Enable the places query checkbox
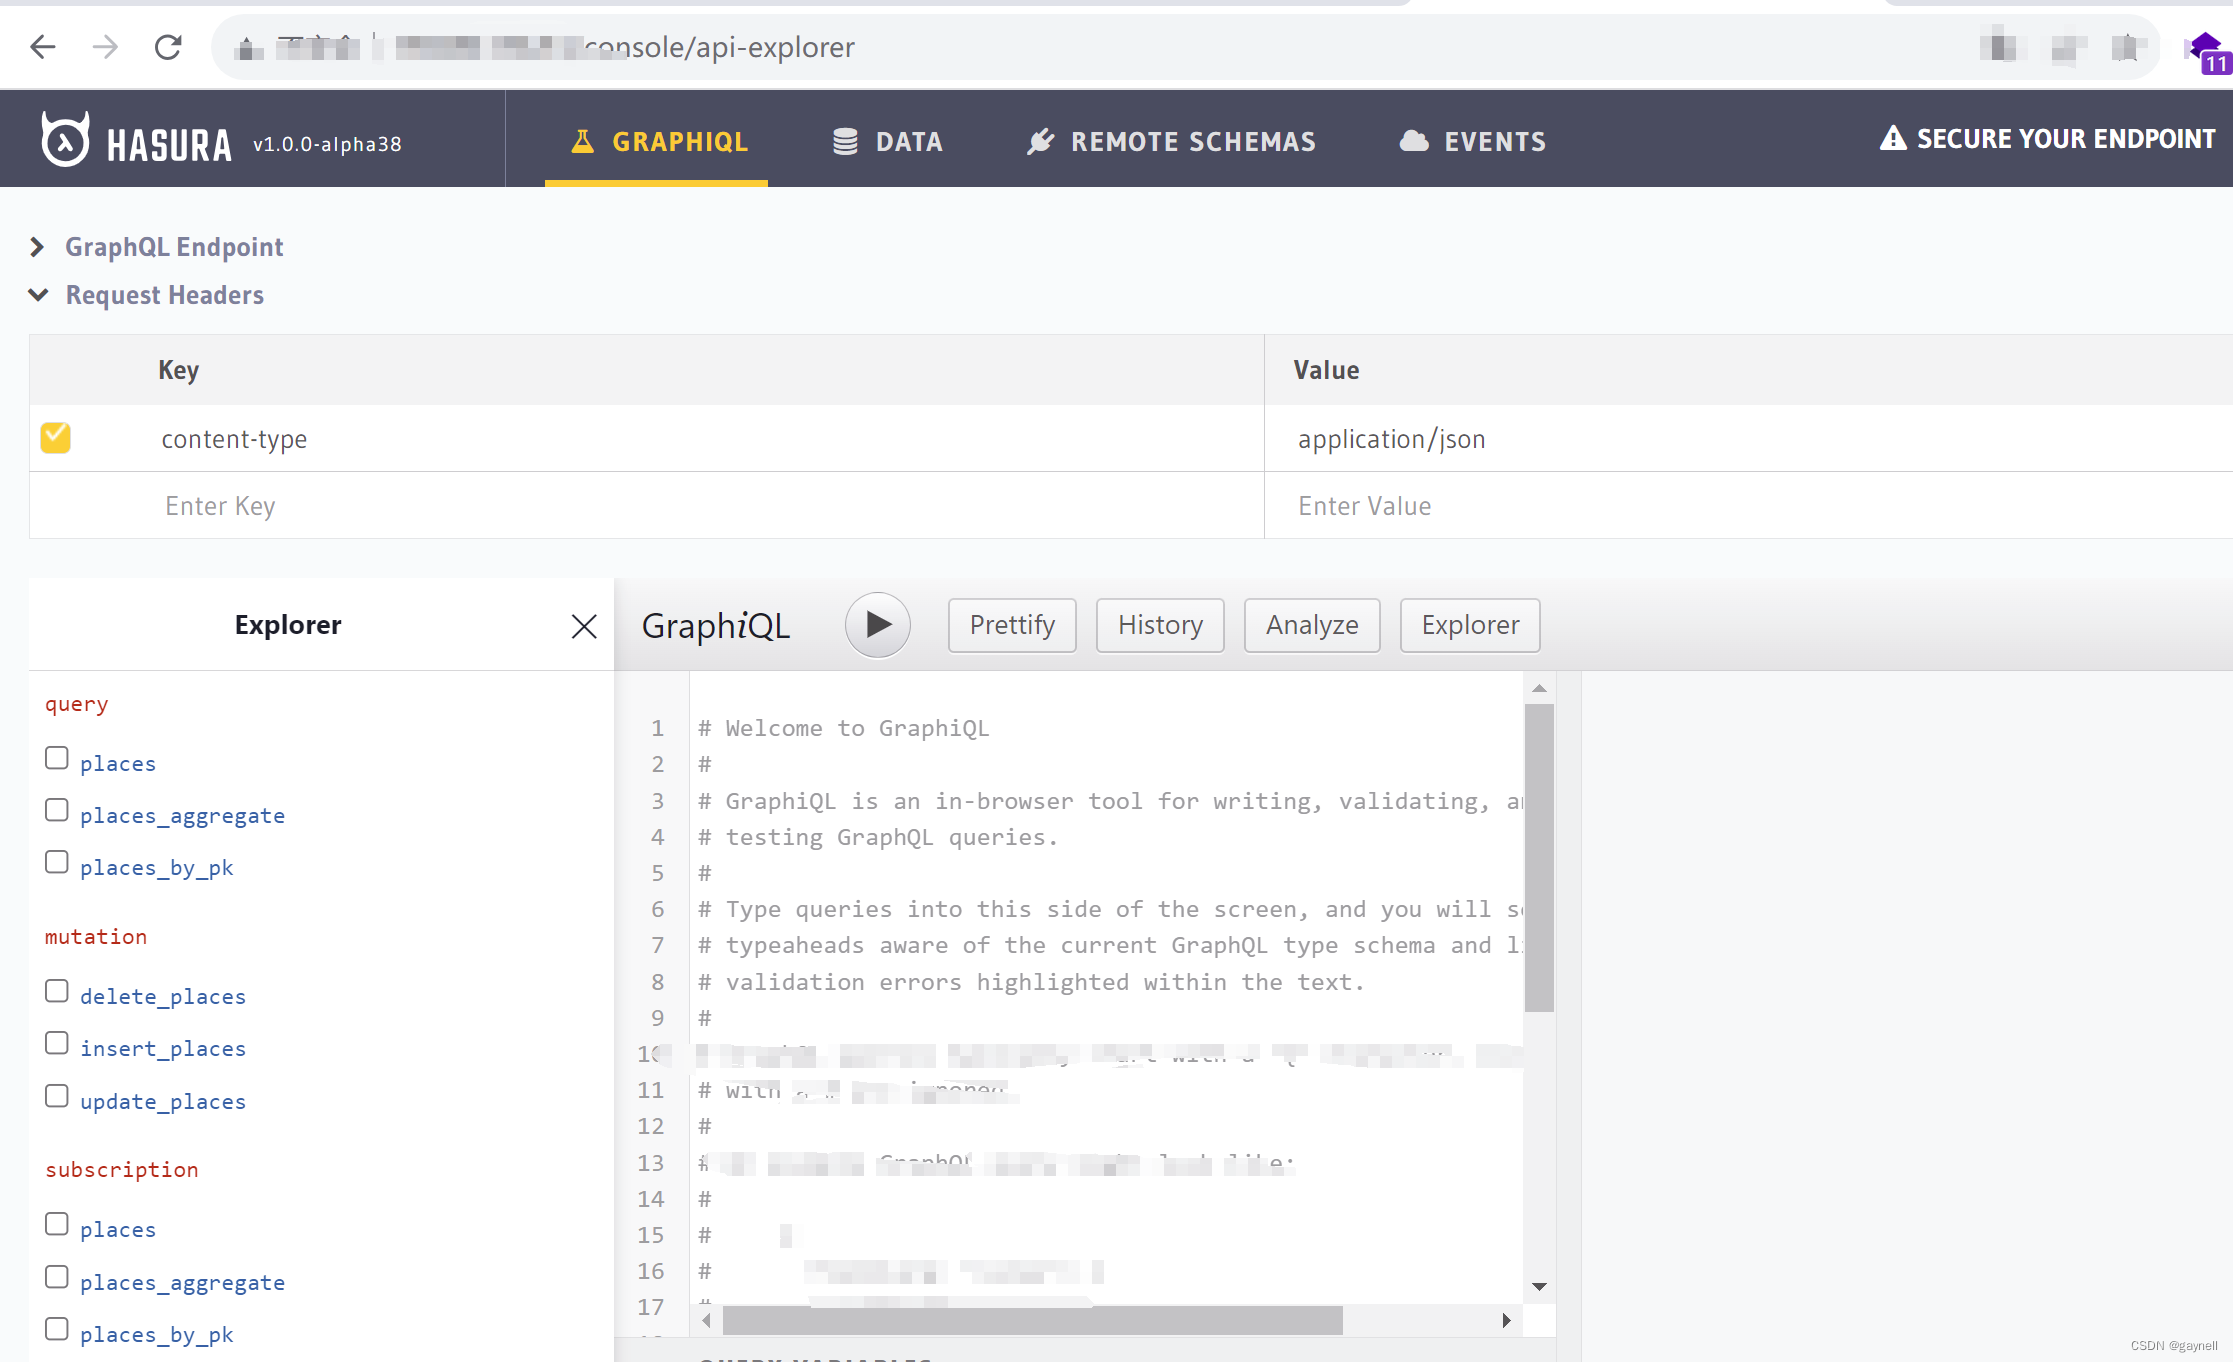 coord(56,761)
